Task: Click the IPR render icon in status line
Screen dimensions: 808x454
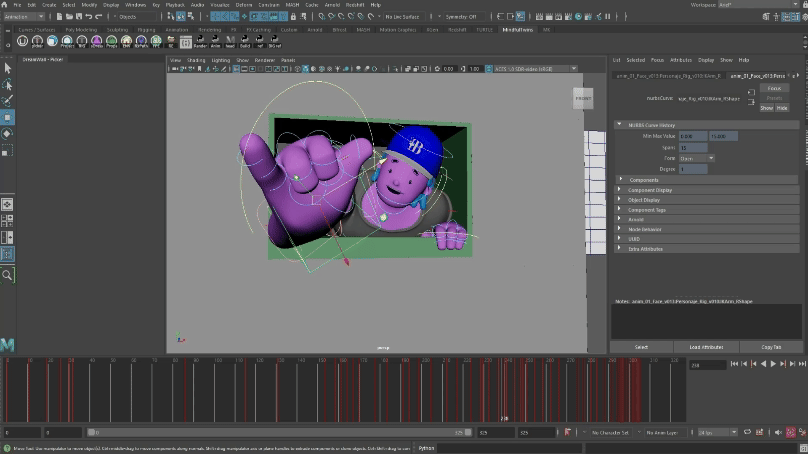Action: (x=559, y=16)
